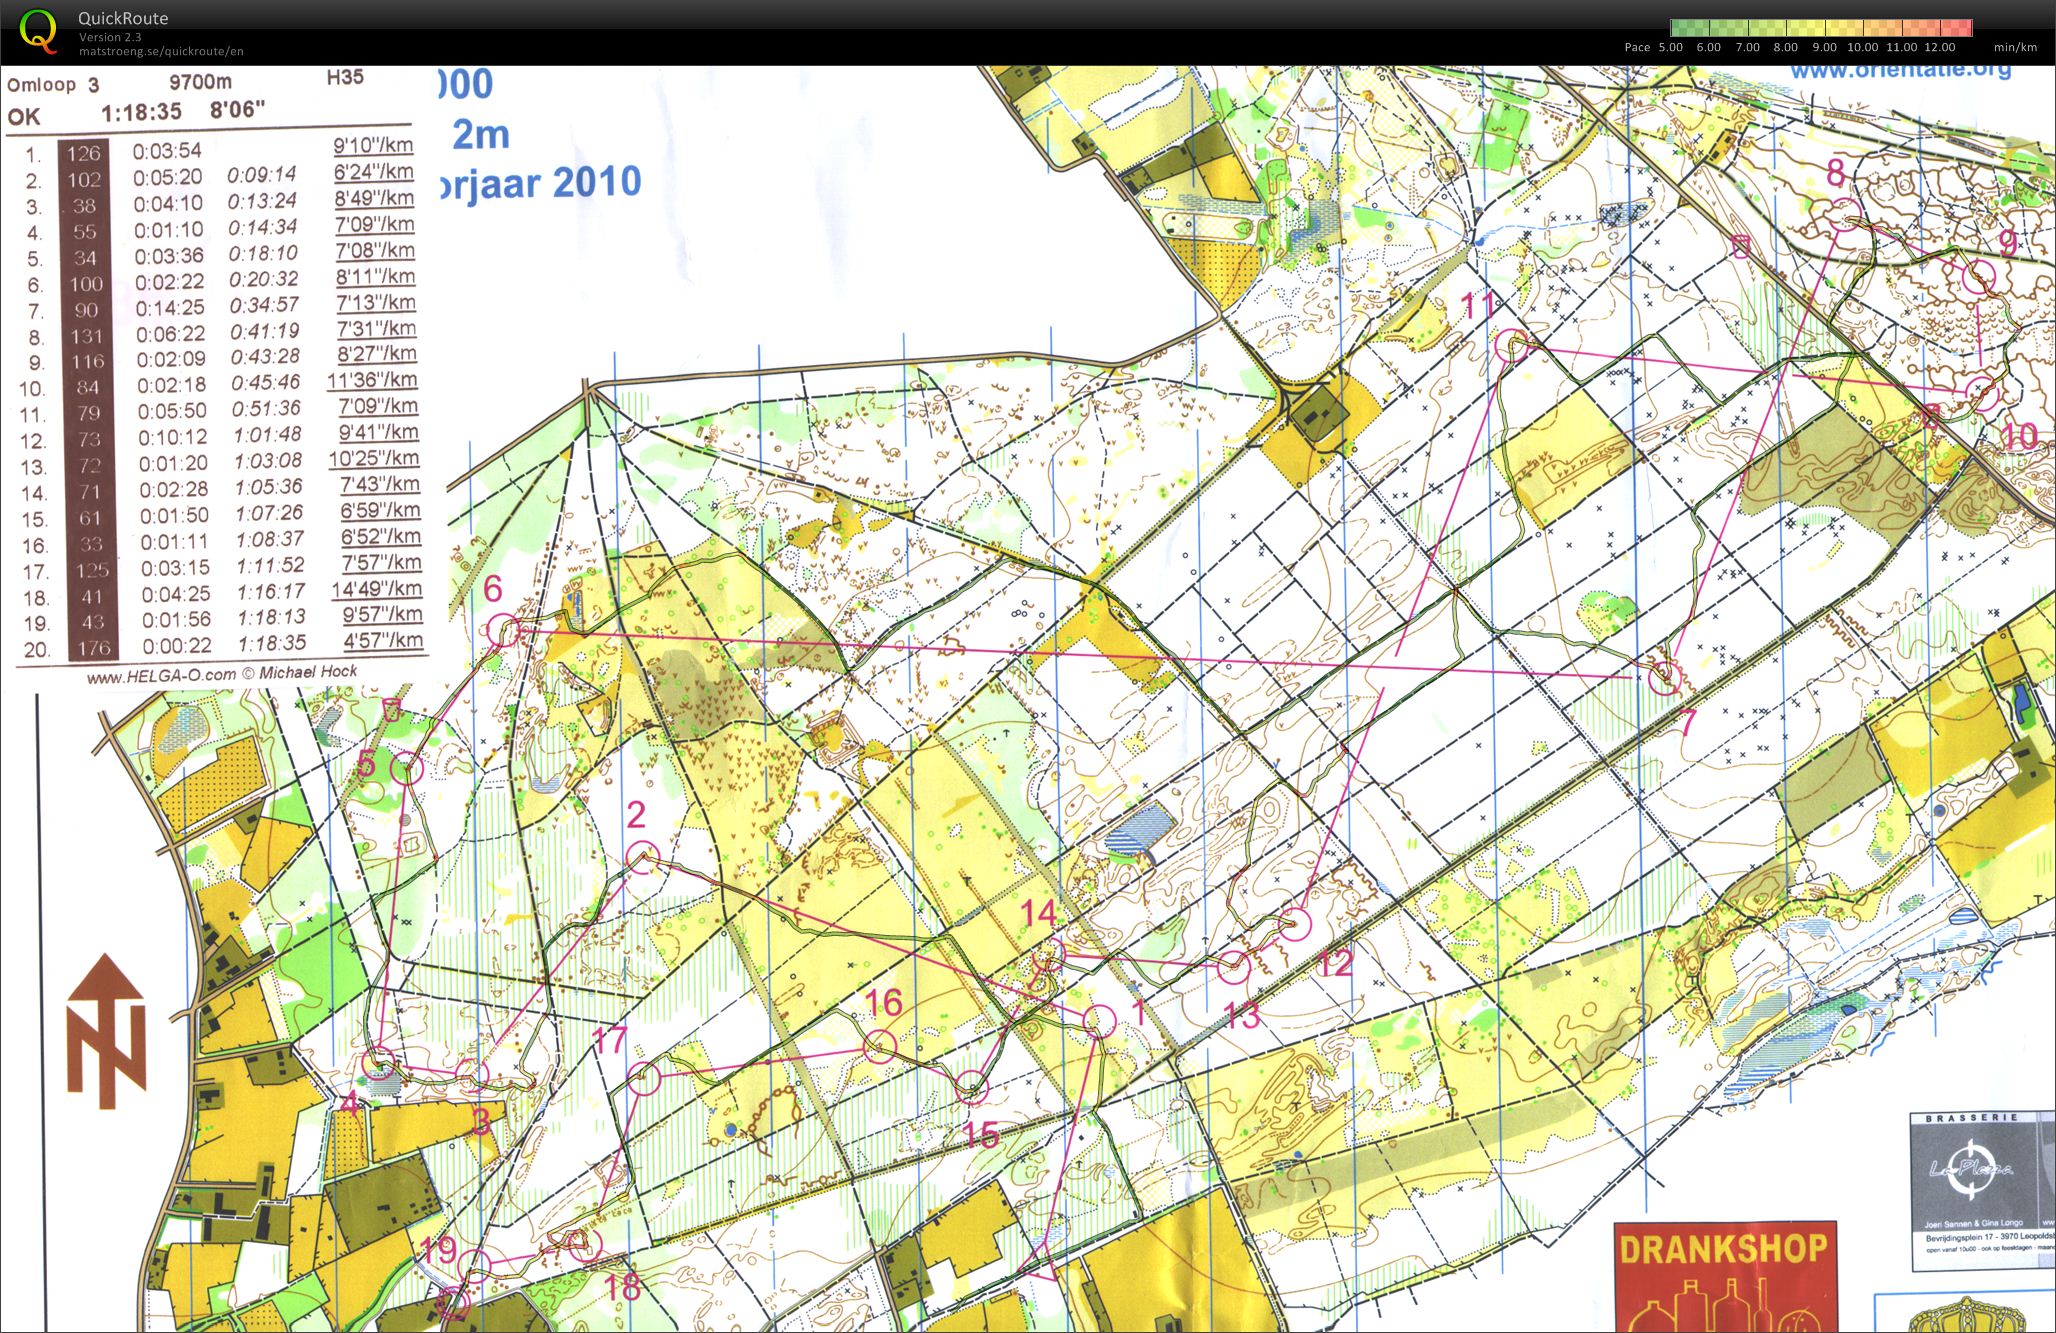The height and width of the screenshot is (1333, 2056).
Task: Click control circle 12 on the map
Action: click(x=1296, y=924)
